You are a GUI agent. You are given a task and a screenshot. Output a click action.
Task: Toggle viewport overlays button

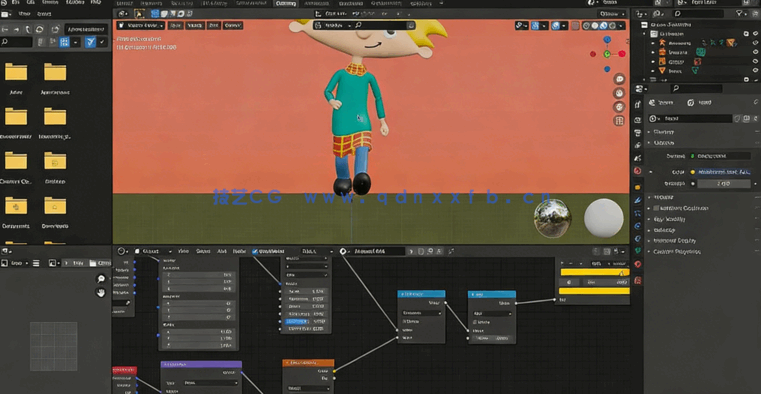pos(556,26)
